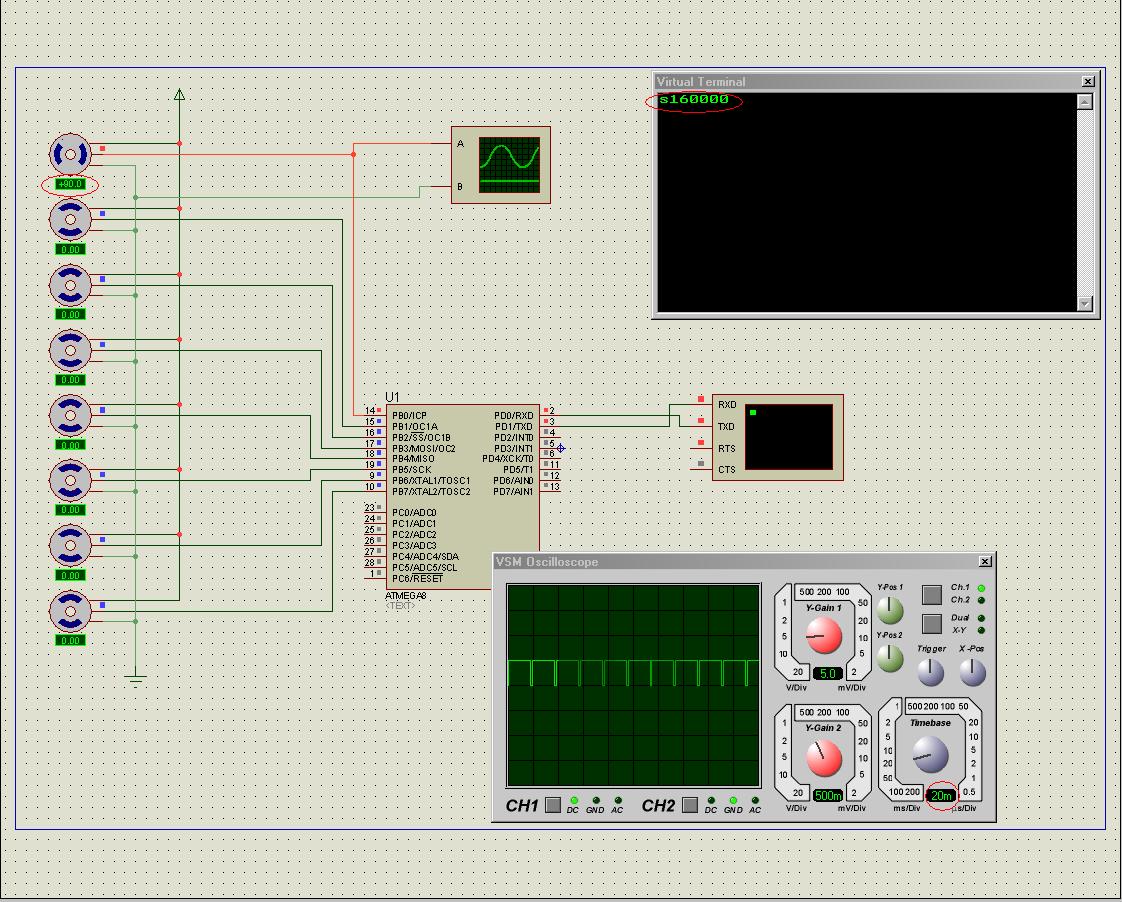The width and height of the screenshot is (1122, 902).
Task: Toggle the Dual/X-Y mode button
Action: click(932, 625)
